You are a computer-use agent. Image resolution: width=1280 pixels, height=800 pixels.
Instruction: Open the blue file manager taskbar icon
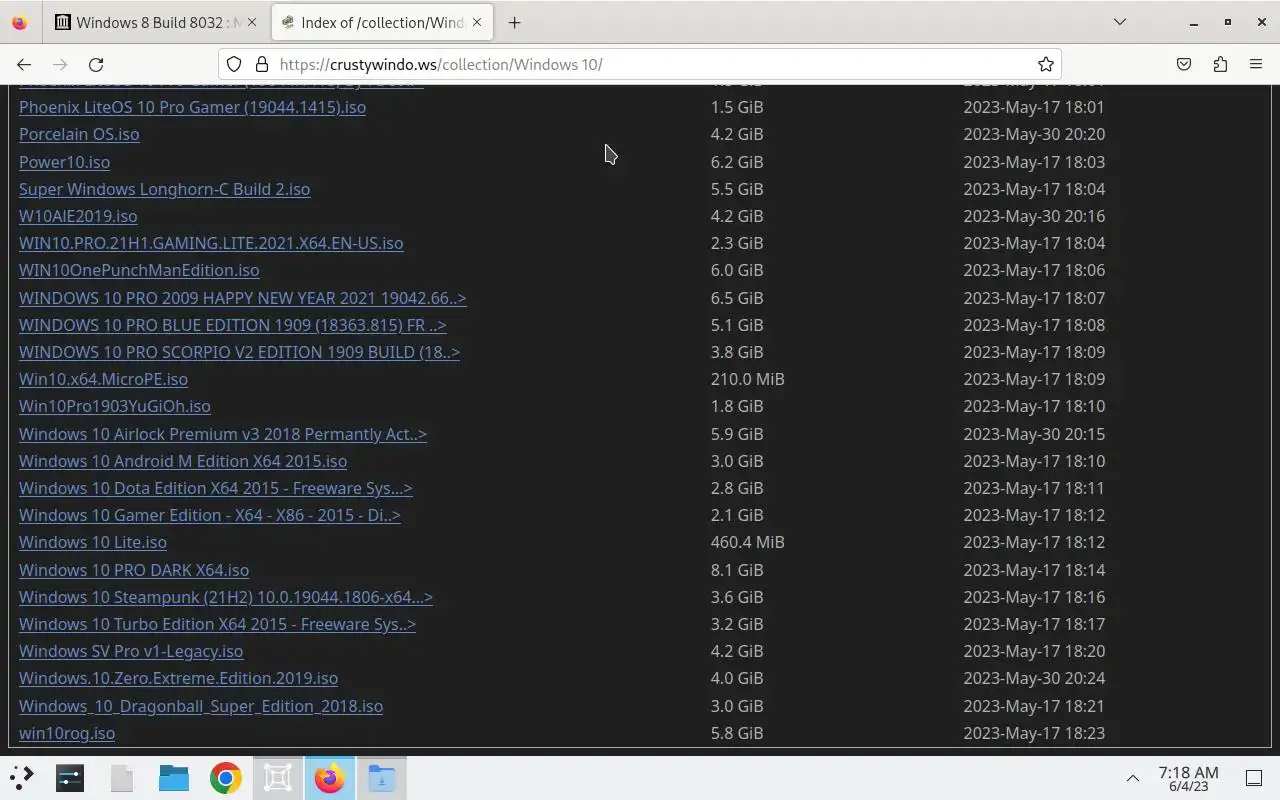(x=174, y=777)
